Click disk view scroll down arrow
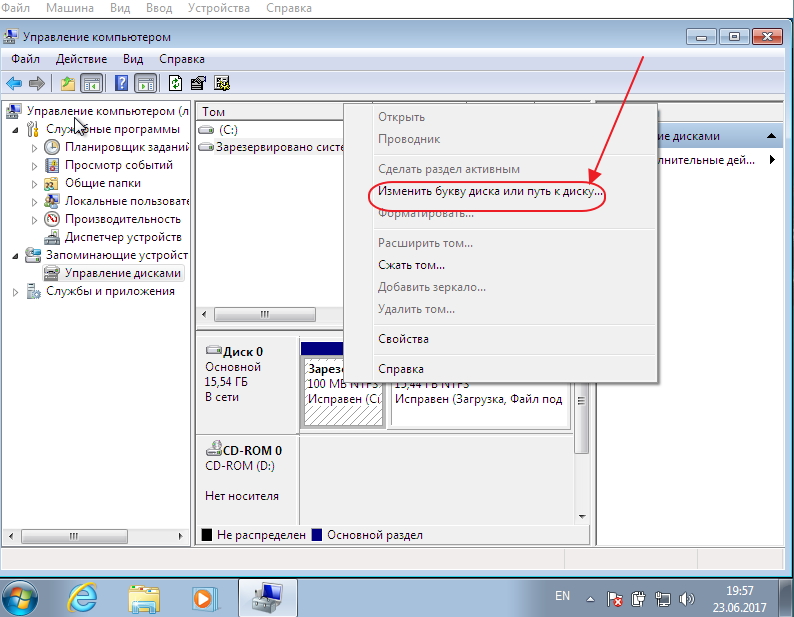The image size is (794, 617). pyautogui.click(x=582, y=517)
